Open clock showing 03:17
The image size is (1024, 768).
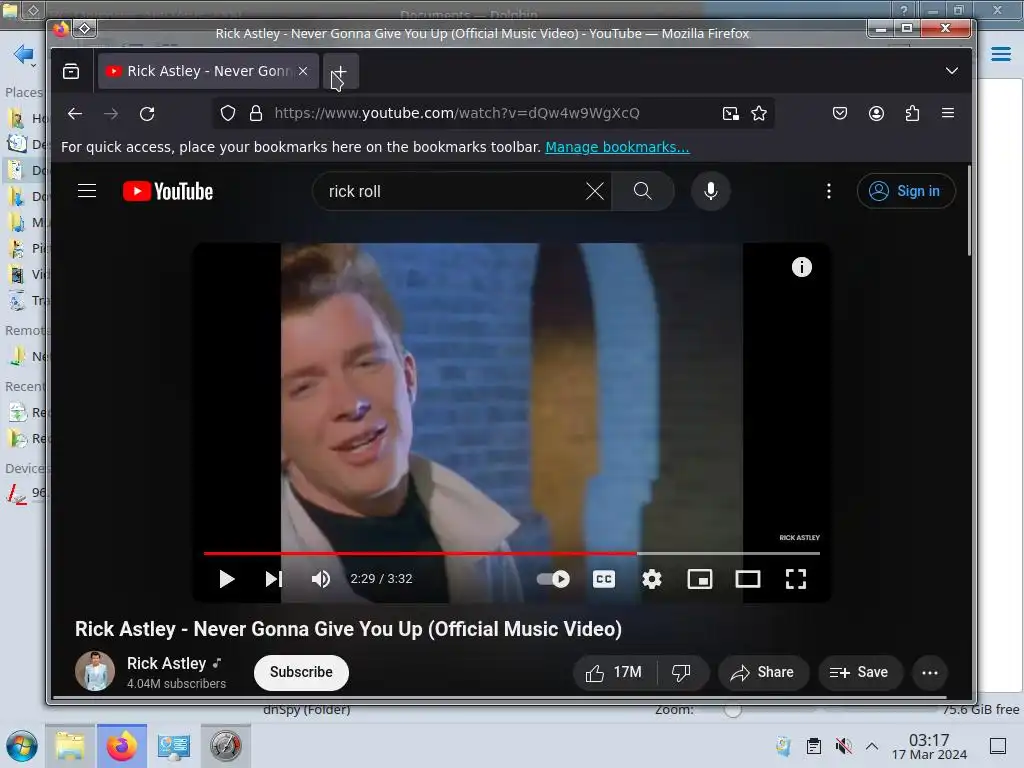[929, 747]
